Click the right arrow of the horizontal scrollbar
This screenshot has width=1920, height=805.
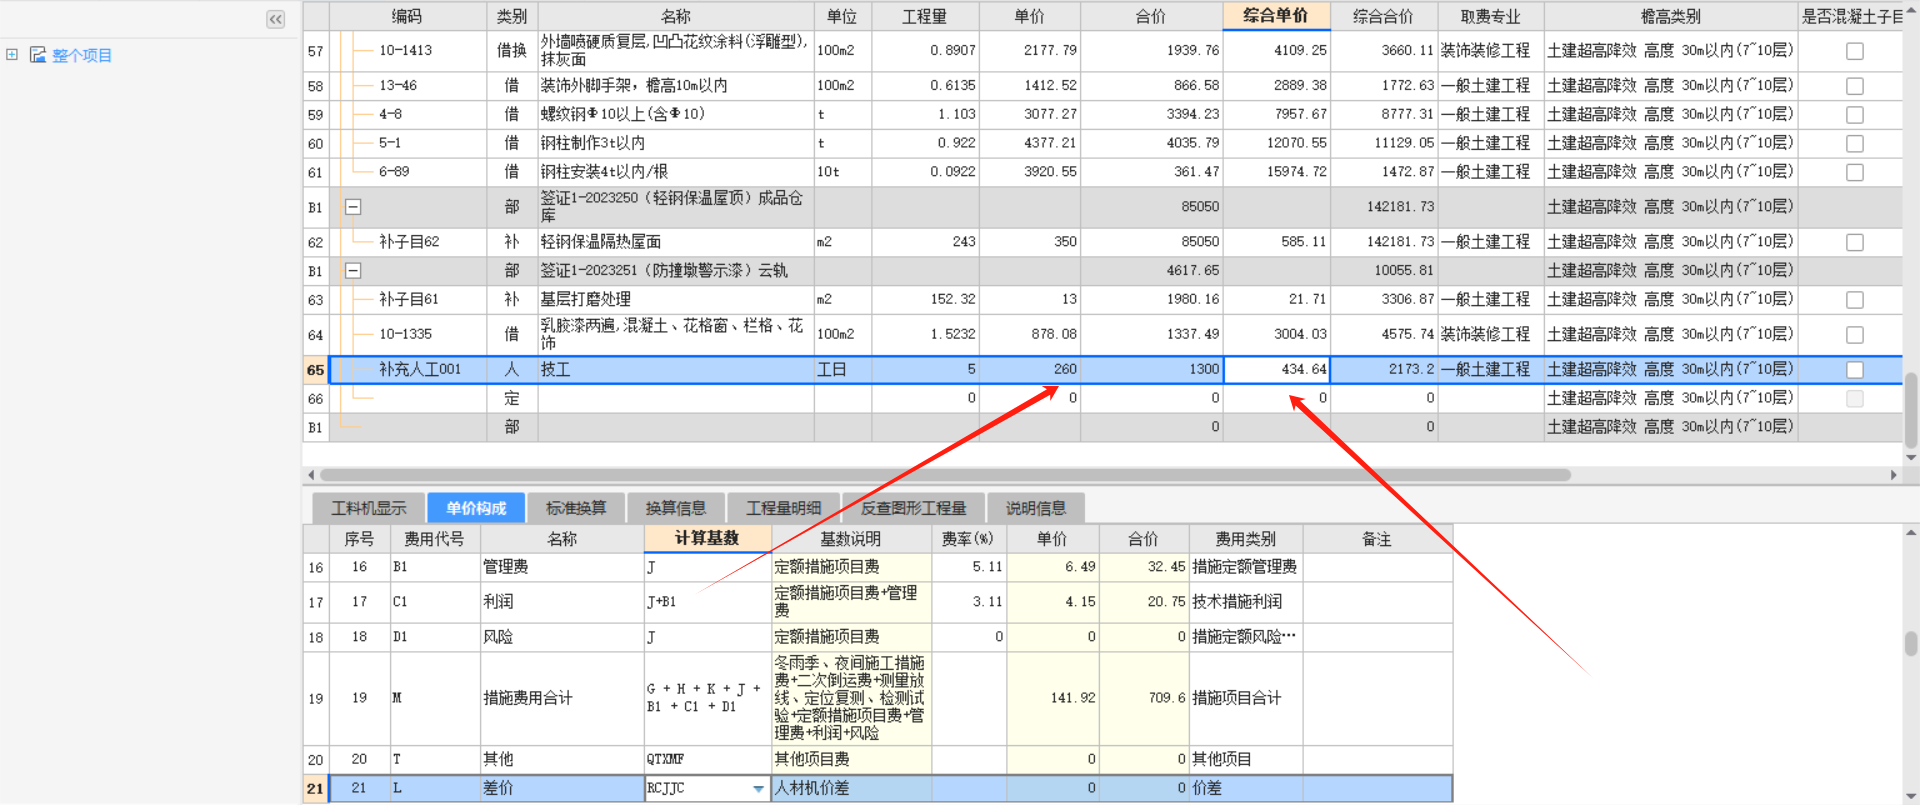1894,475
